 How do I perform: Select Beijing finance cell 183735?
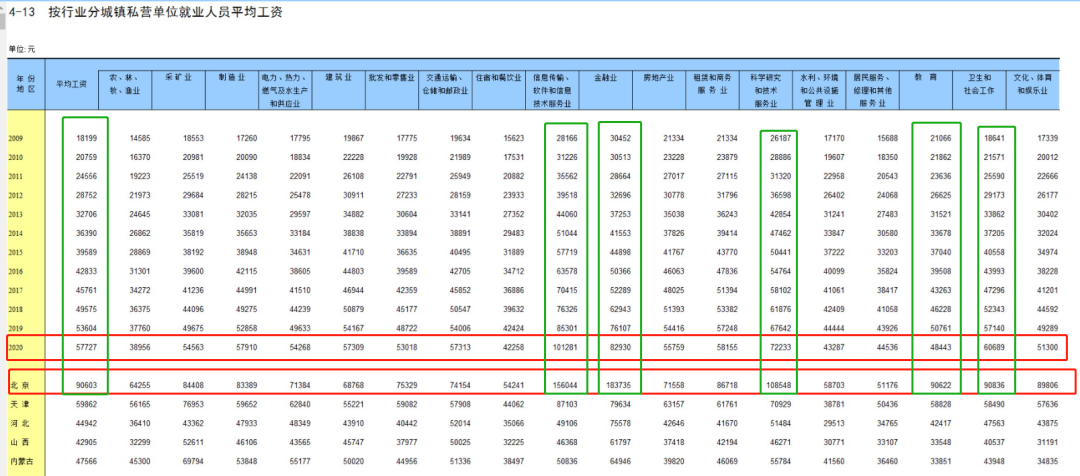pos(620,387)
